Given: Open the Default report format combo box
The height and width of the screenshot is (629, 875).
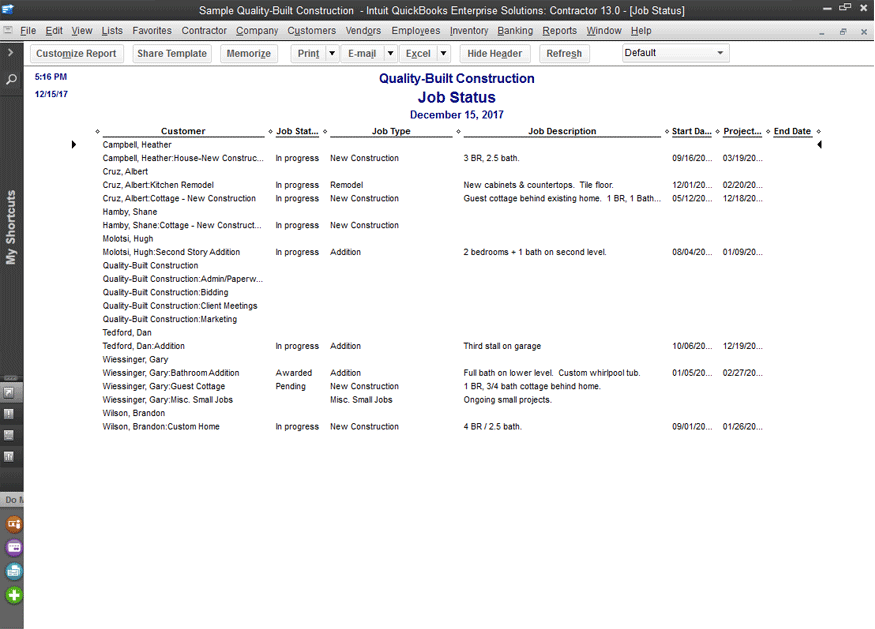Looking at the screenshot, I should coord(675,53).
